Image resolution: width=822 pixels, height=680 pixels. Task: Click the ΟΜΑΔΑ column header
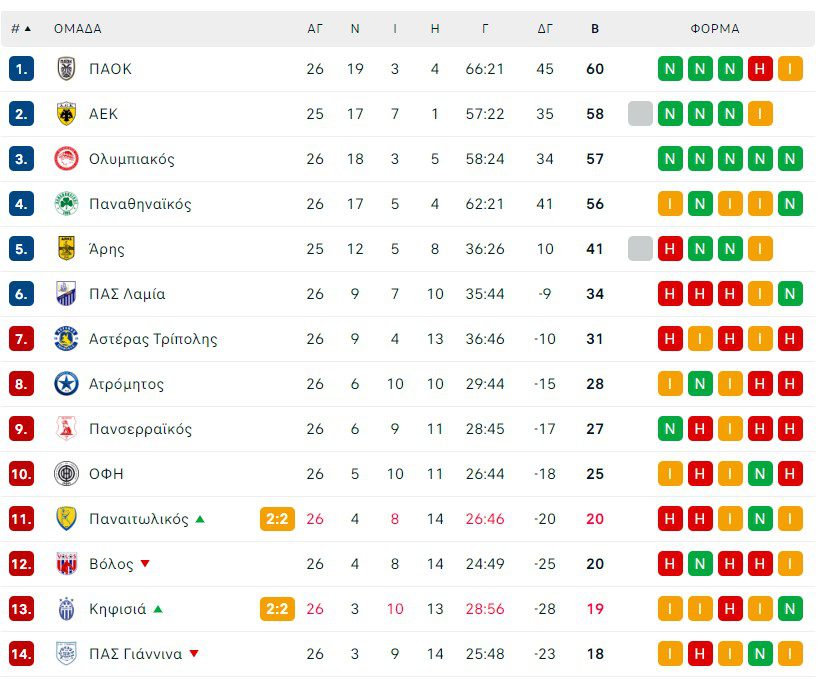[78, 29]
